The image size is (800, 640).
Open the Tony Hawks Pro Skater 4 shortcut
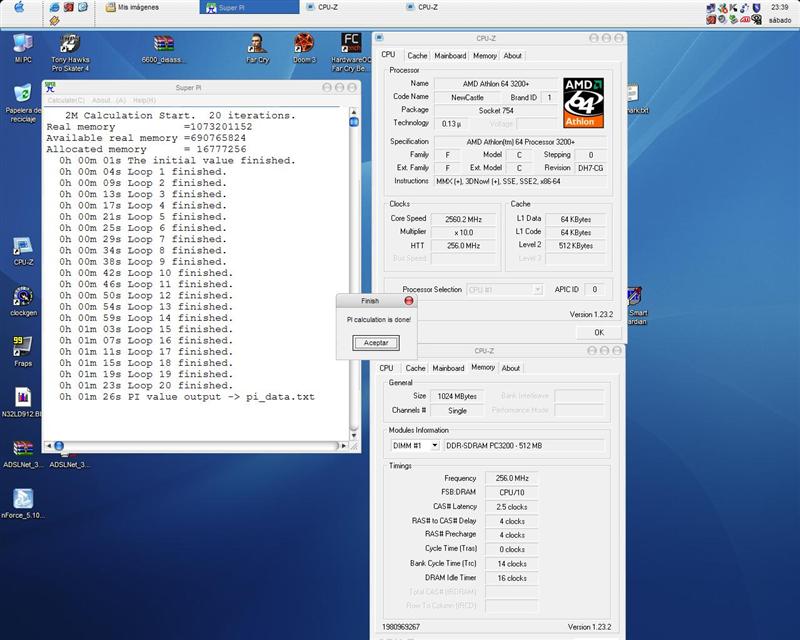(70, 44)
